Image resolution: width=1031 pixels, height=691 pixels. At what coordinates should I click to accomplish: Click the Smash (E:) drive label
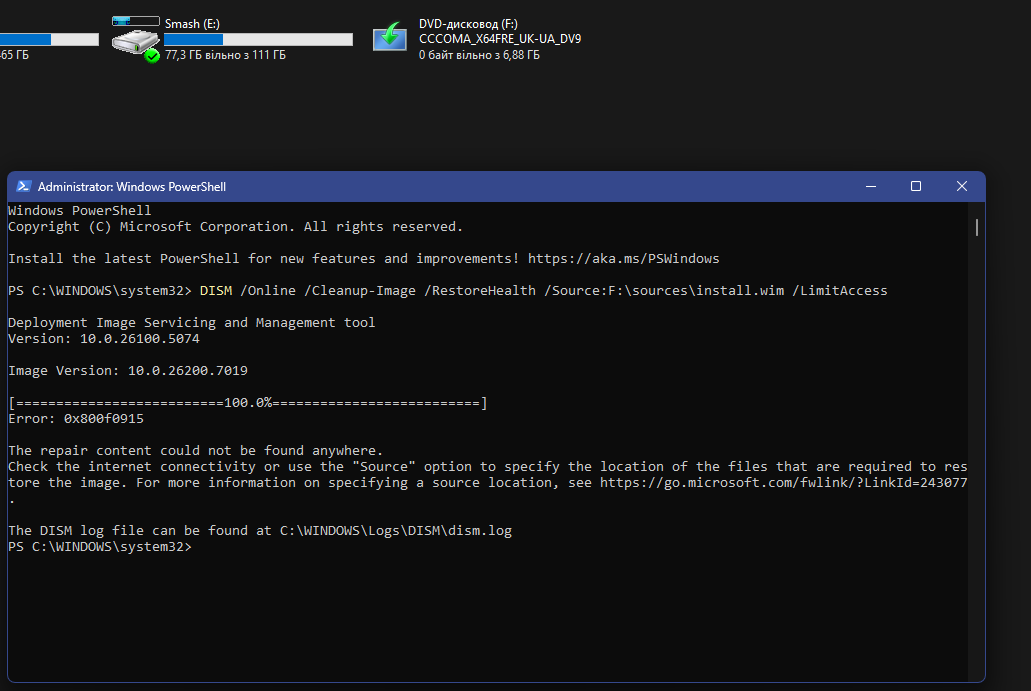point(192,24)
